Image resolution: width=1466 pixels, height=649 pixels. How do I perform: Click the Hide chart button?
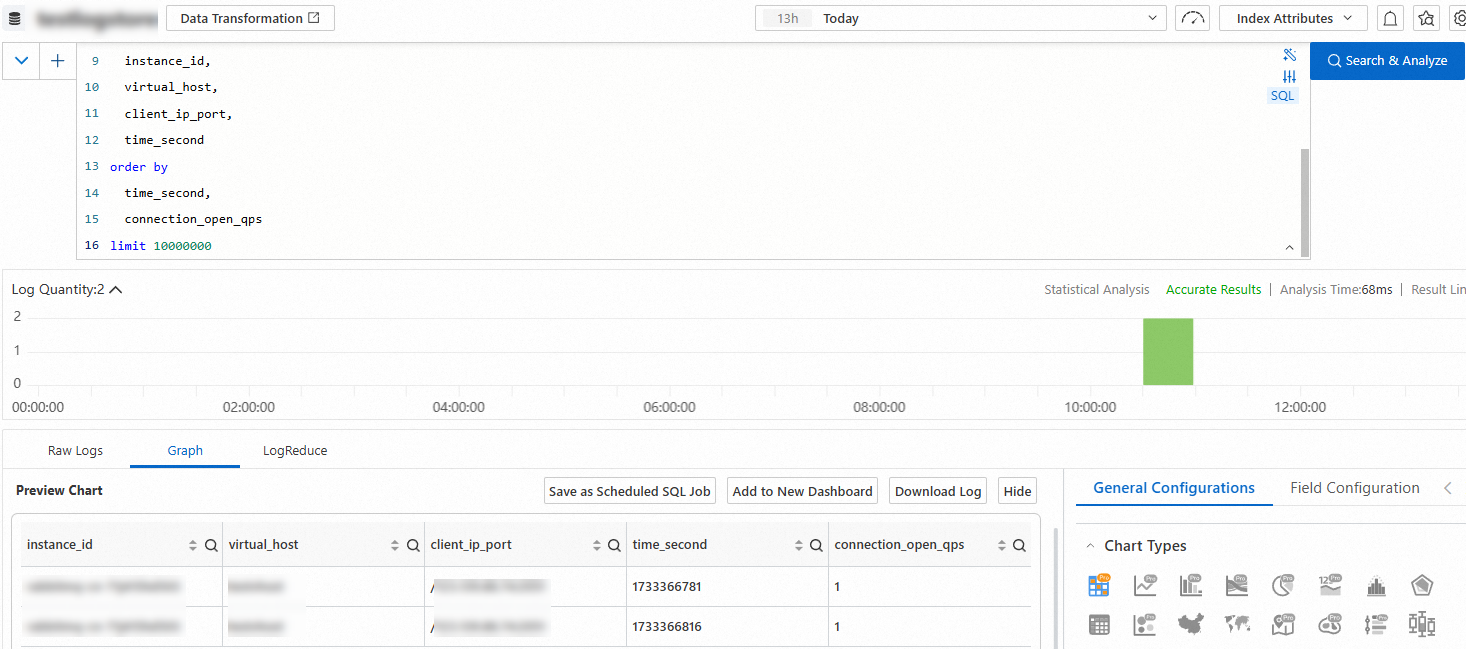tap(1017, 491)
